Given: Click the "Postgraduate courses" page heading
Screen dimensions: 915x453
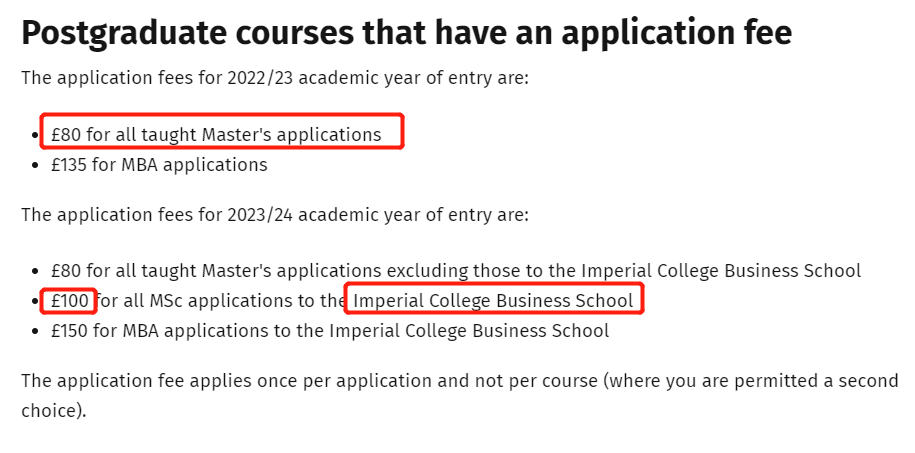Looking at the screenshot, I should pyautogui.click(x=405, y=34).
